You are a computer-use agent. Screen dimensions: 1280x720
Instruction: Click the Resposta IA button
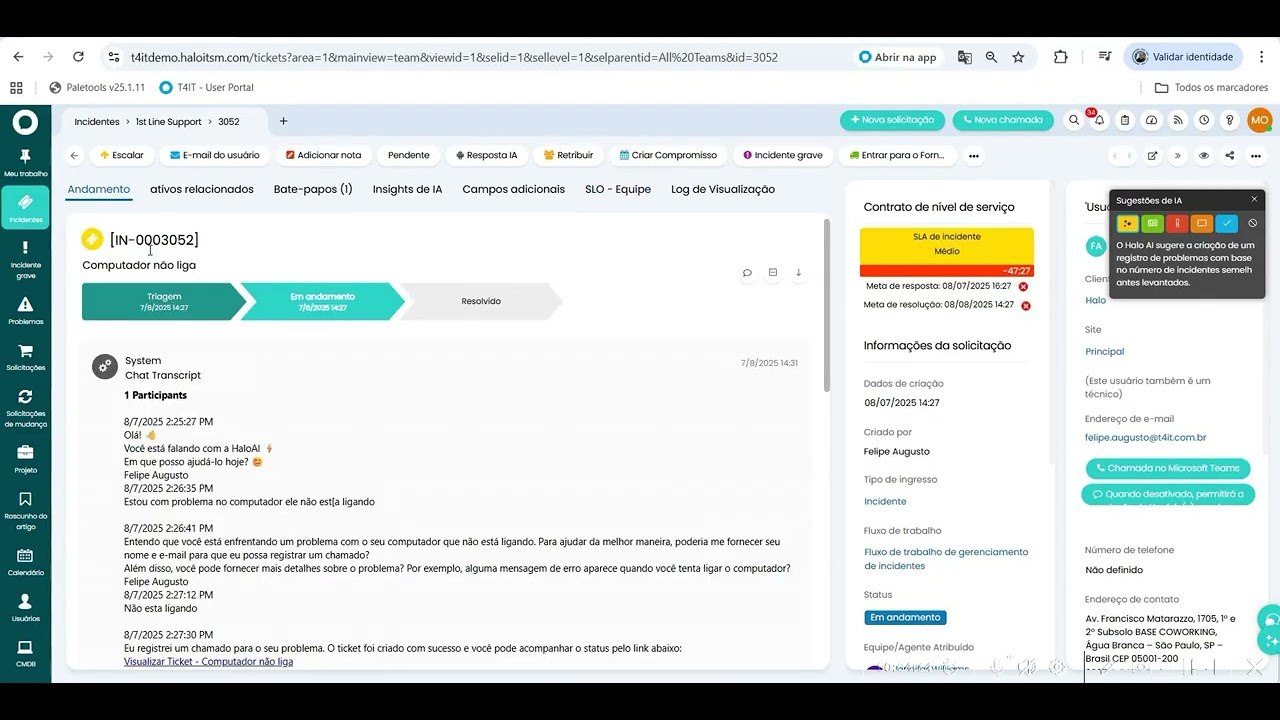(486, 156)
